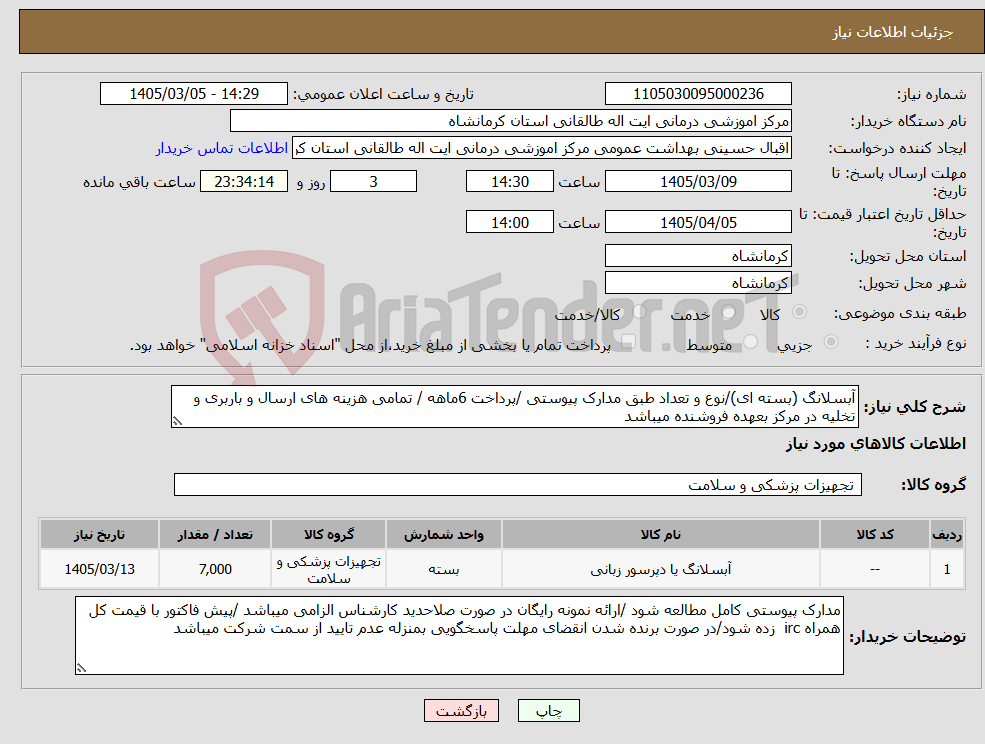
Task: Click the تعداد / مقدار column header
Action: pos(215,534)
